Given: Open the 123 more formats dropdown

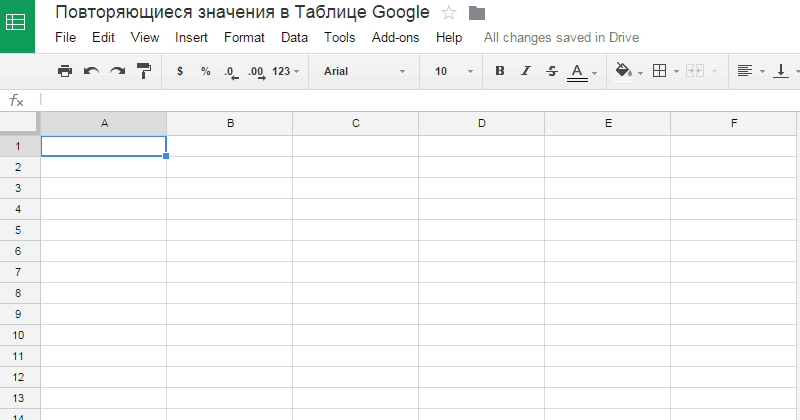Looking at the screenshot, I should (286, 71).
